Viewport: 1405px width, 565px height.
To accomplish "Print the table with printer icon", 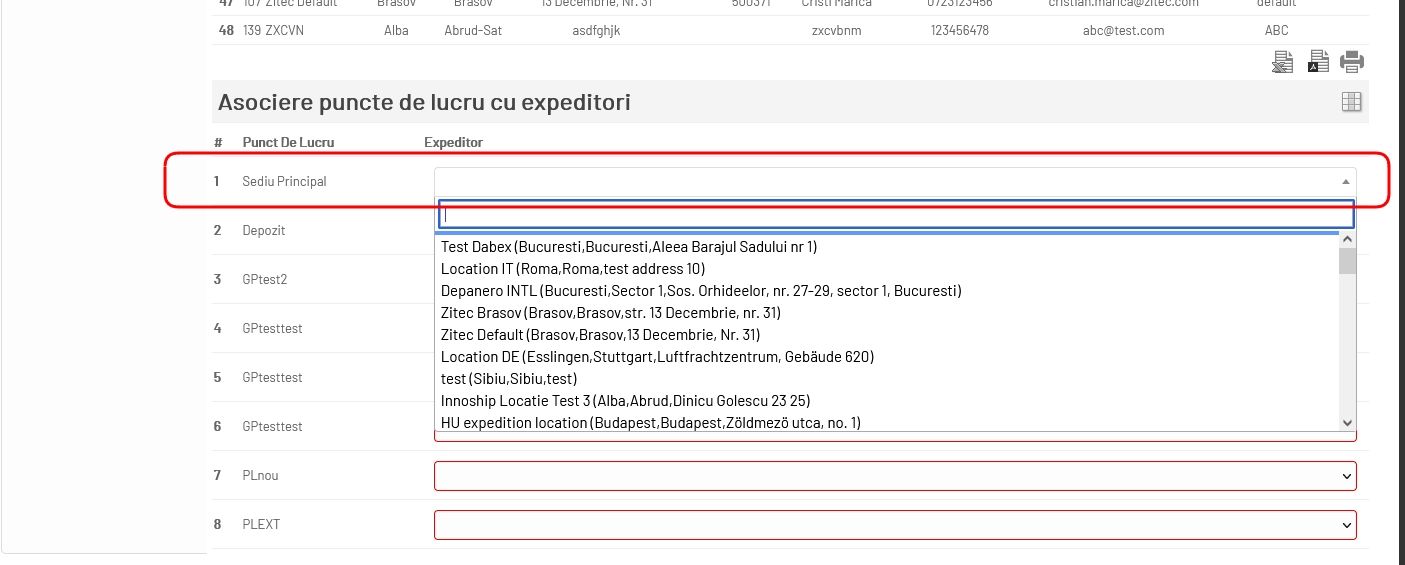I will point(1352,62).
